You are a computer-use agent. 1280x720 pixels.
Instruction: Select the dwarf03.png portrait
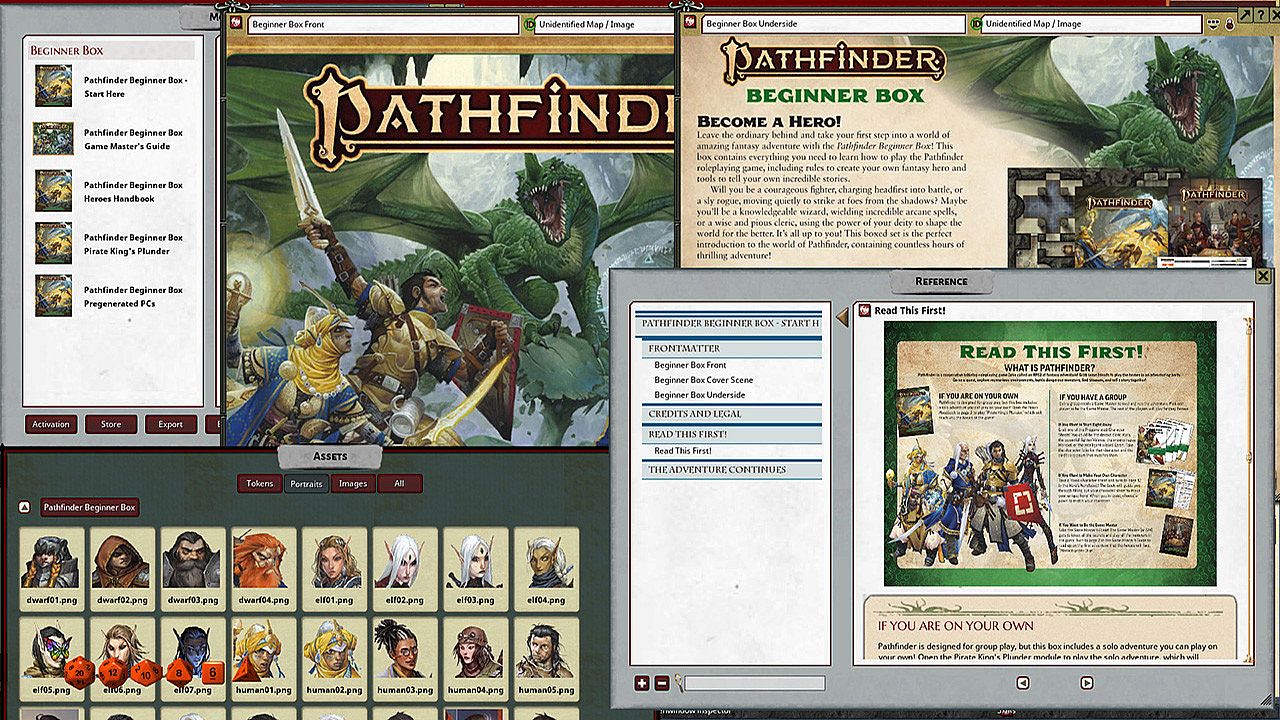(x=193, y=567)
